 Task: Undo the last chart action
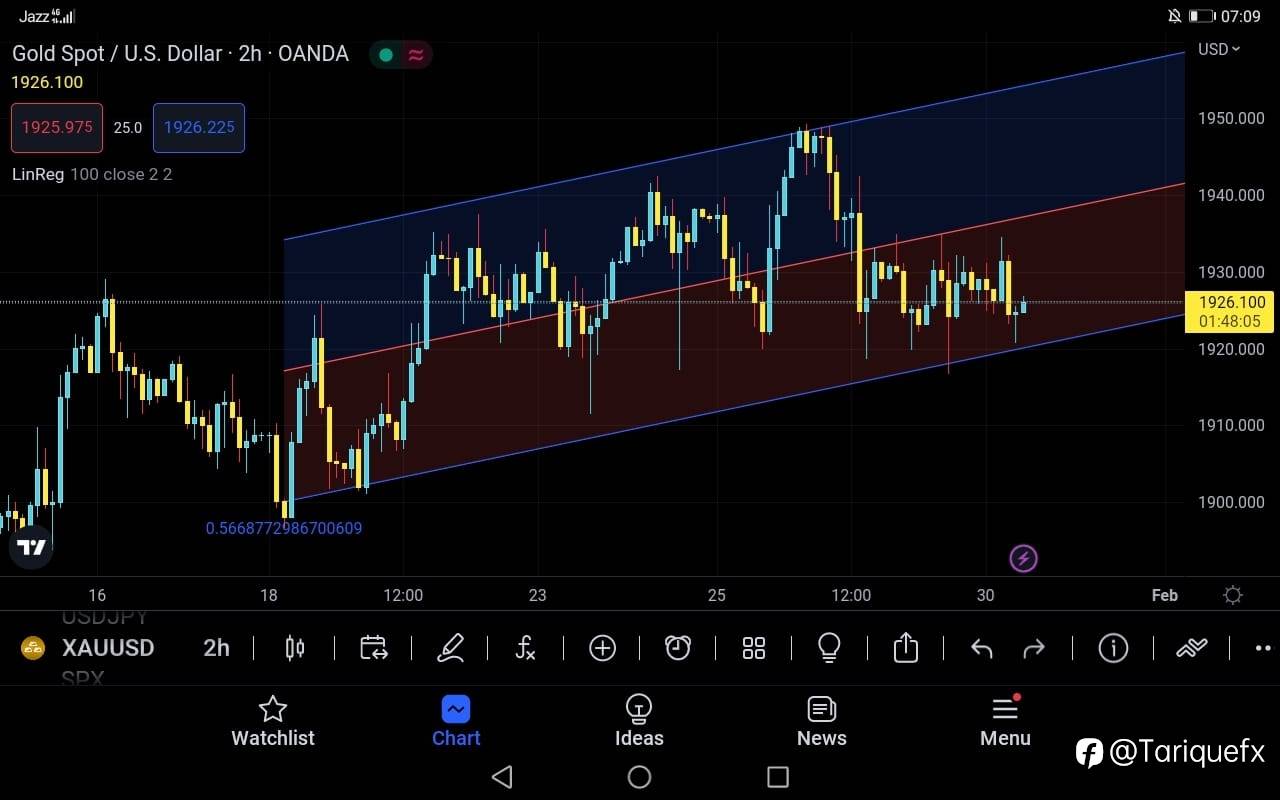click(981, 649)
